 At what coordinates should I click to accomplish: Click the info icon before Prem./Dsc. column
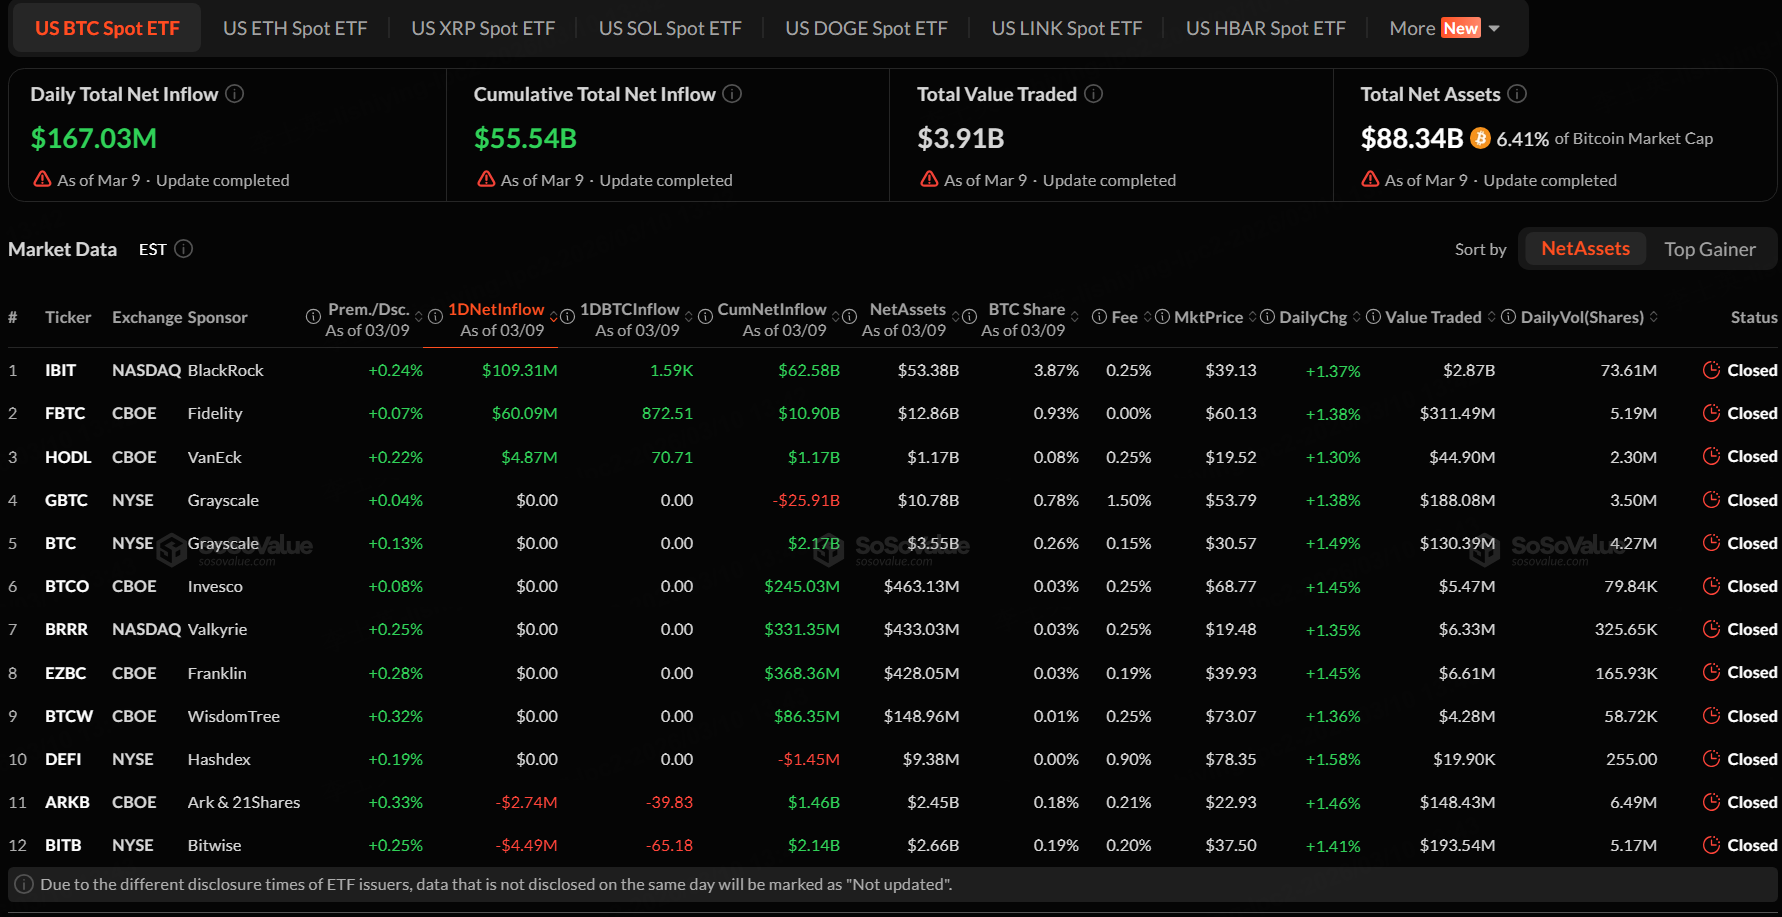point(313,317)
